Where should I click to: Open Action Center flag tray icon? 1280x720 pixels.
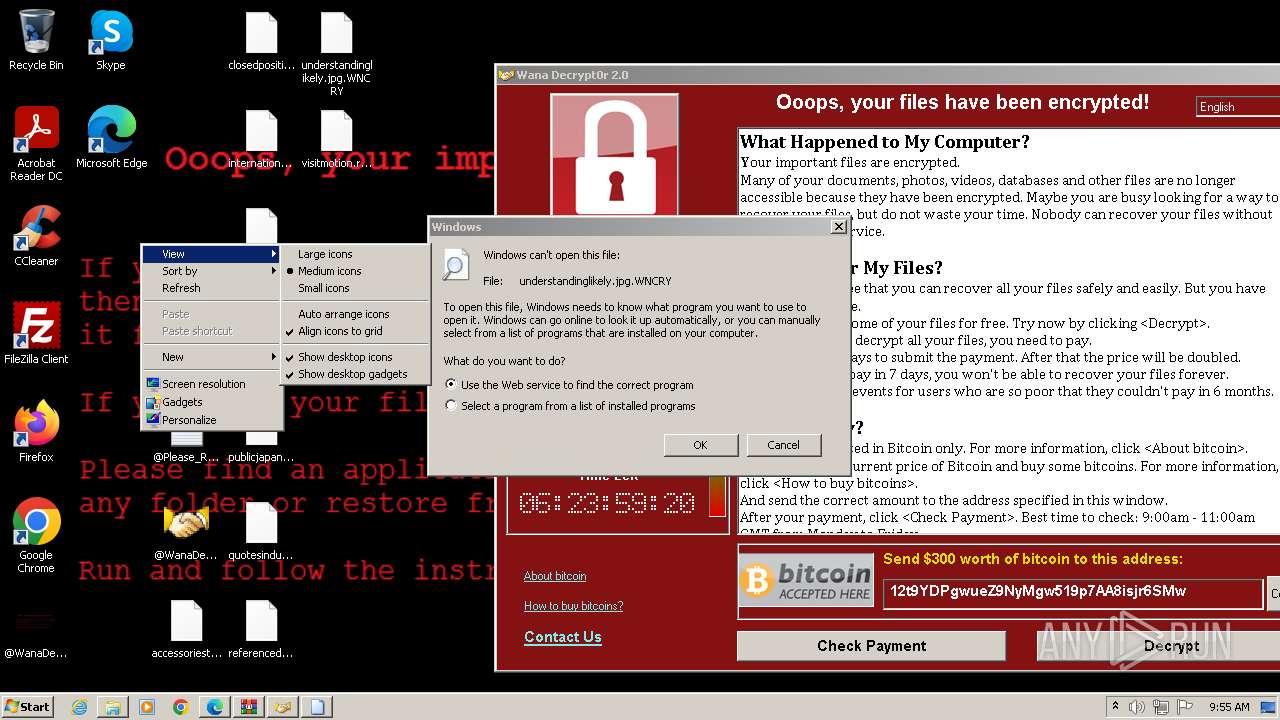tap(1184, 707)
